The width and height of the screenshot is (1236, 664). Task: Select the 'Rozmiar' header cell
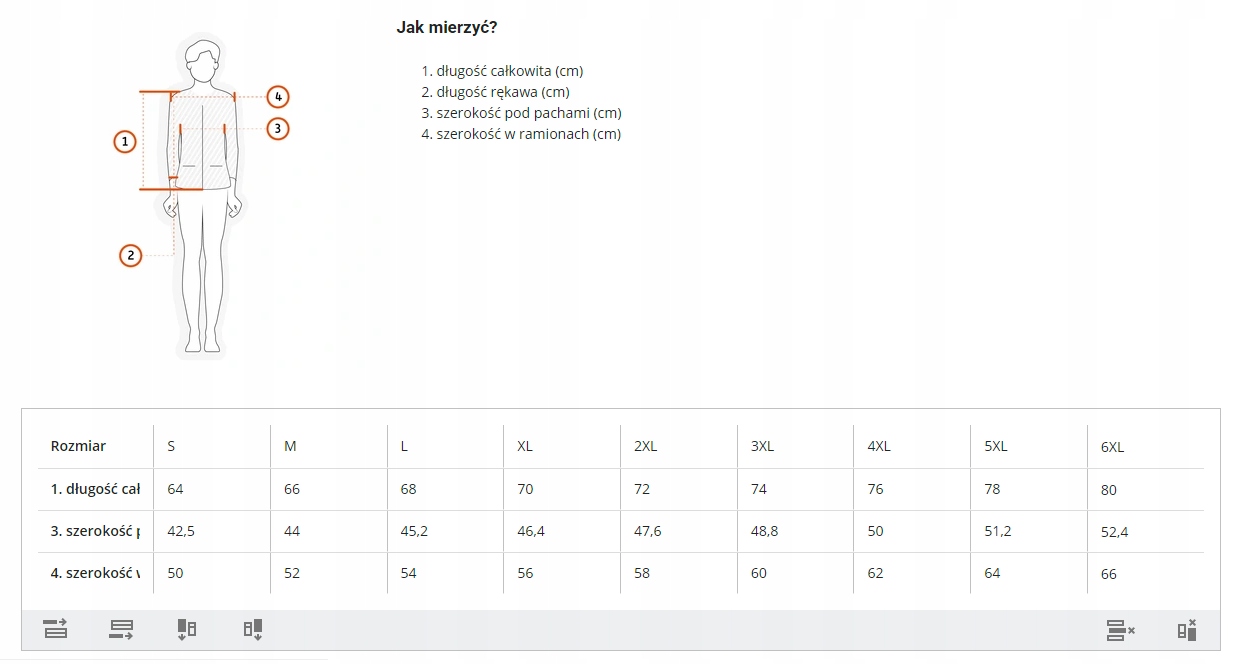pos(78,446)
